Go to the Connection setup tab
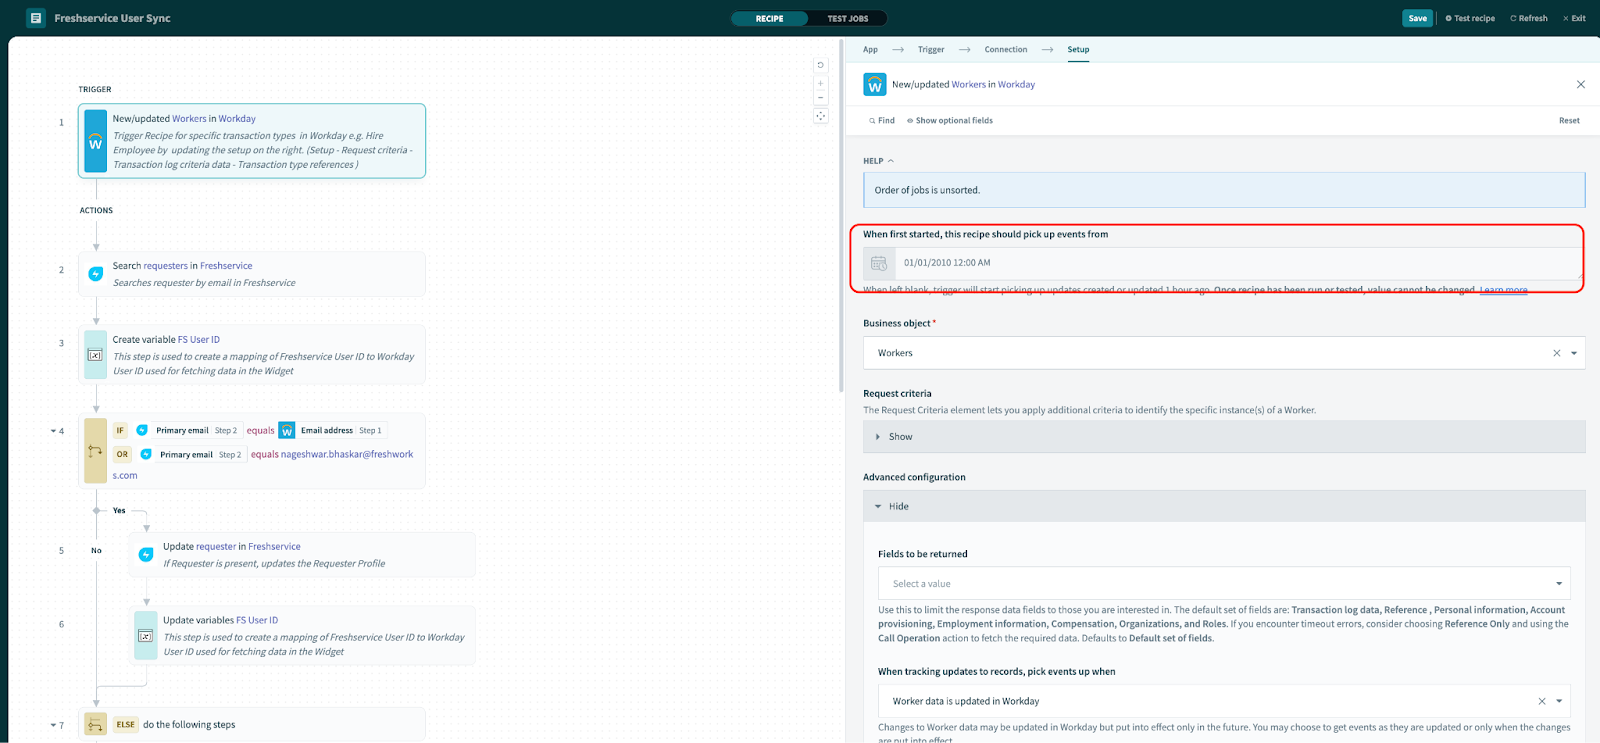The width and height of the screenshot is (1600, 743). tap(1005, 49)
